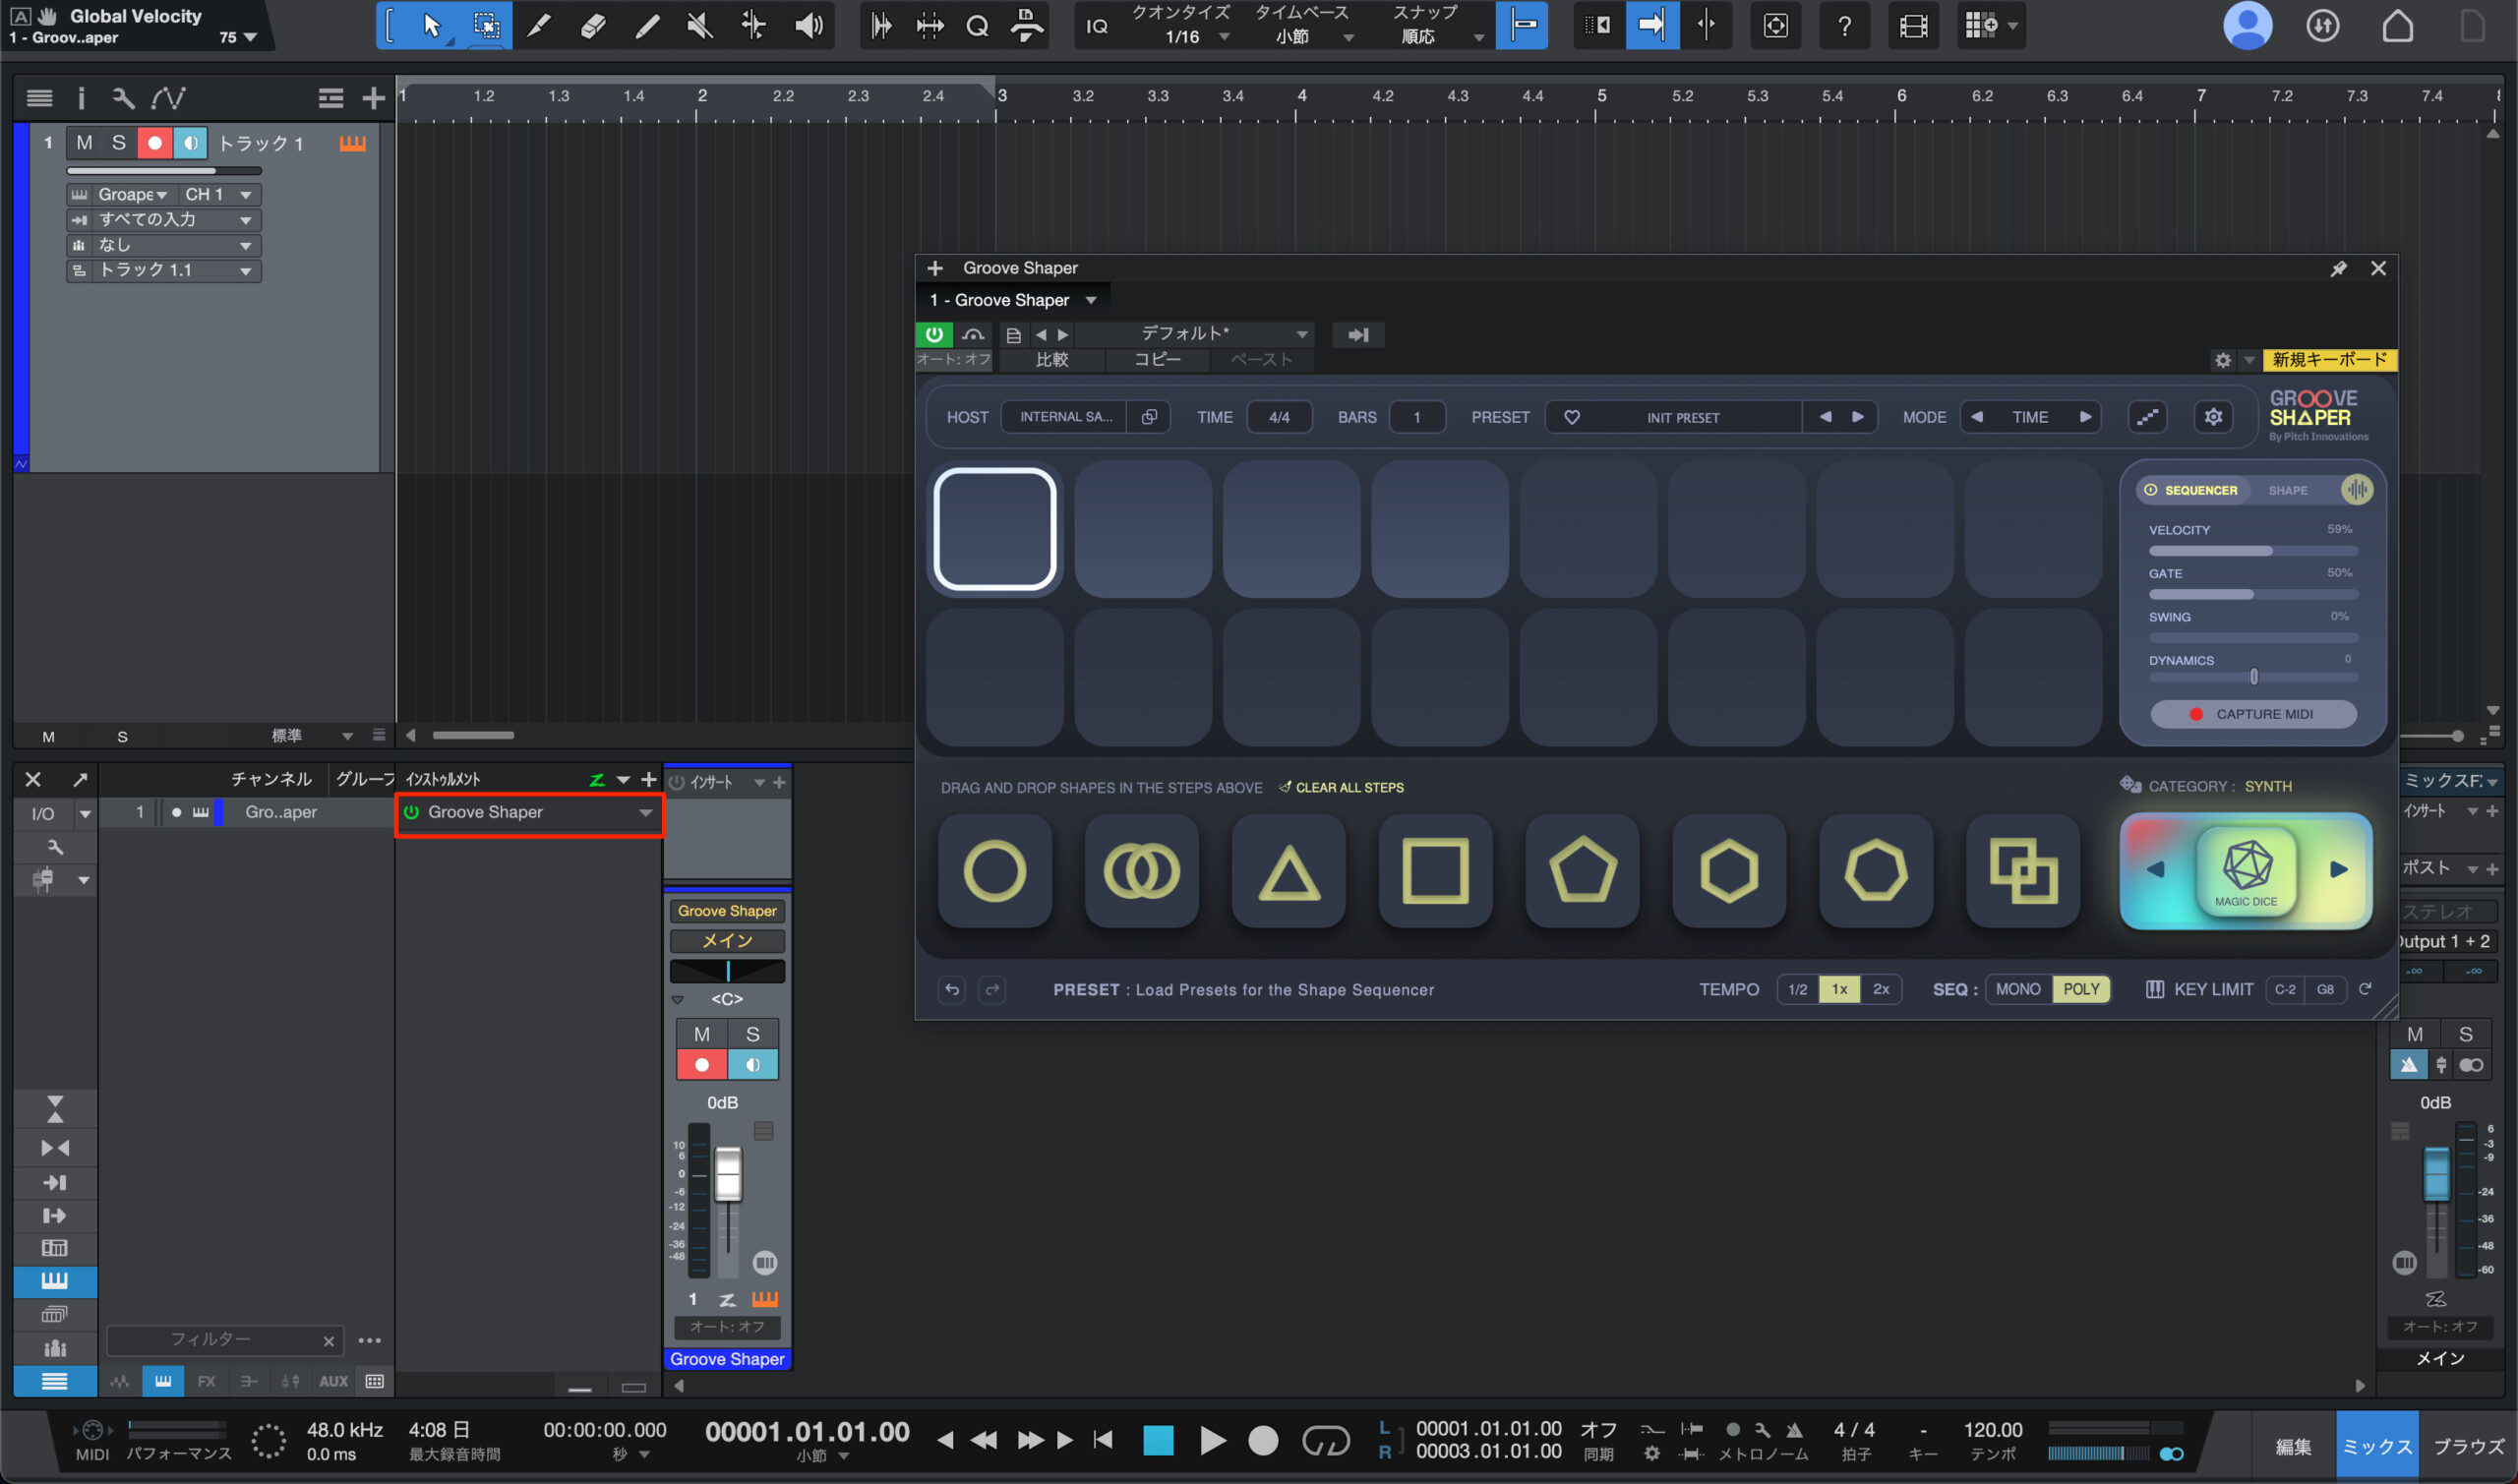Image resolution: width=2518 pixels, height=1484 pixels.
Task: Add a new track with plus icon
Action: click(x=373, y=98)
